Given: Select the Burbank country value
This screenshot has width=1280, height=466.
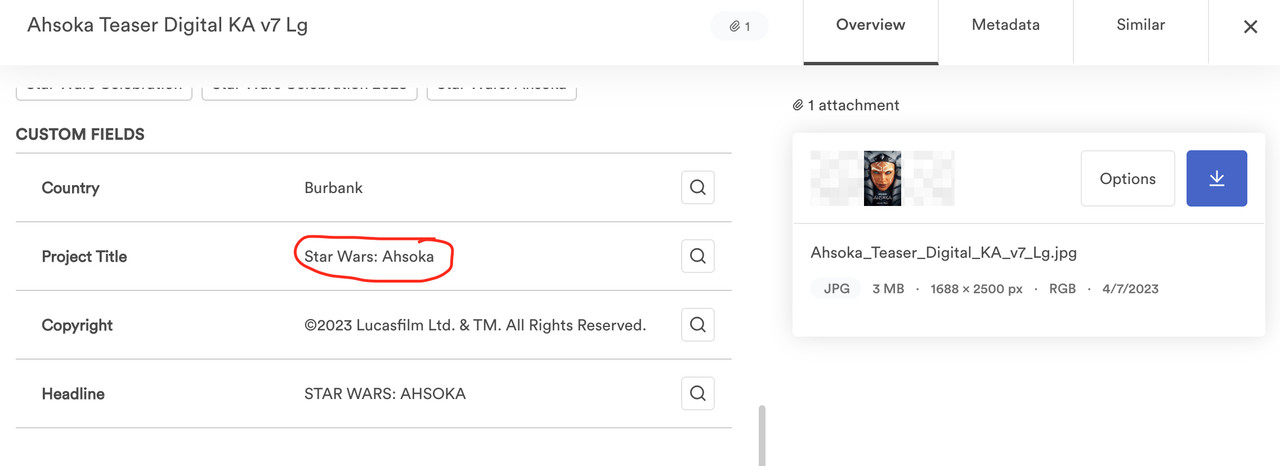Looking at the screenshot, I should click(333, 188).
